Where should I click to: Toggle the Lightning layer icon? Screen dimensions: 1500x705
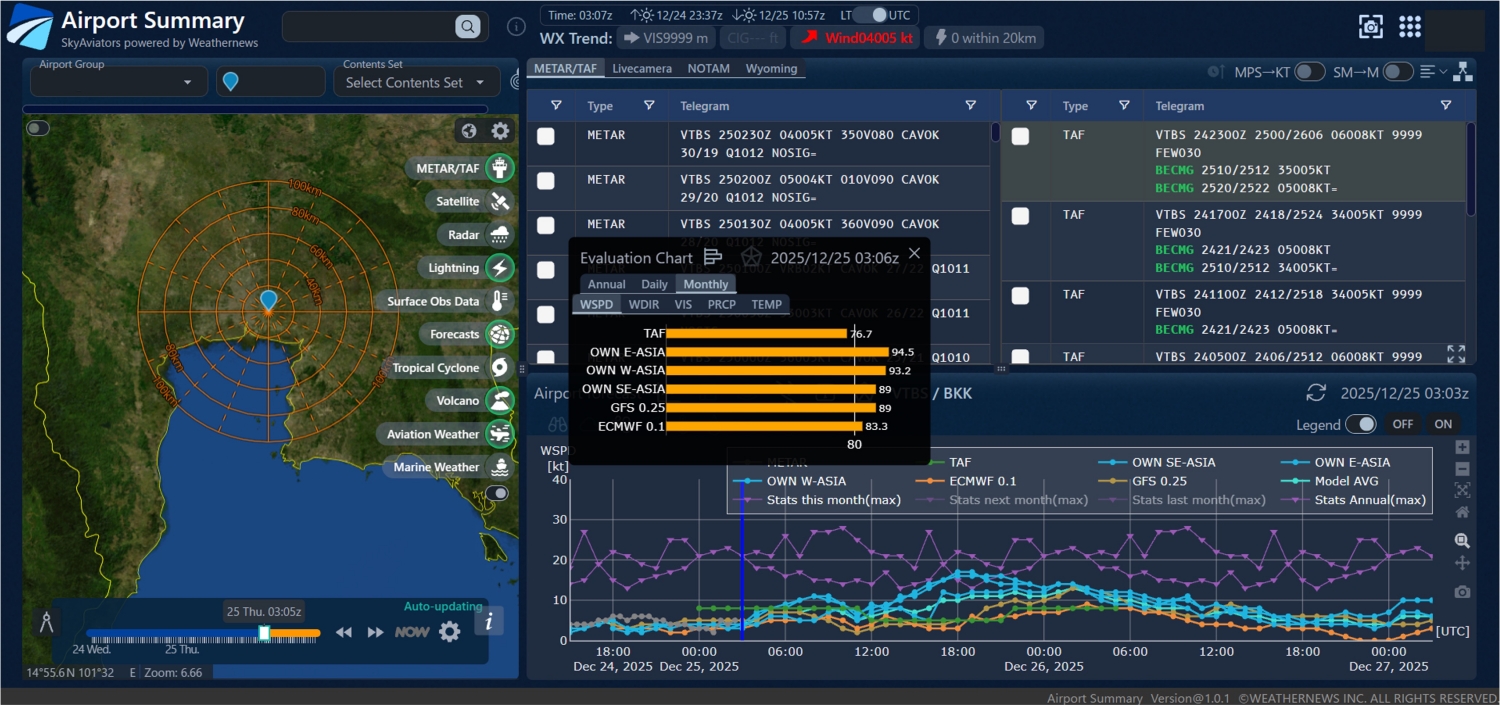click(500, 268)
